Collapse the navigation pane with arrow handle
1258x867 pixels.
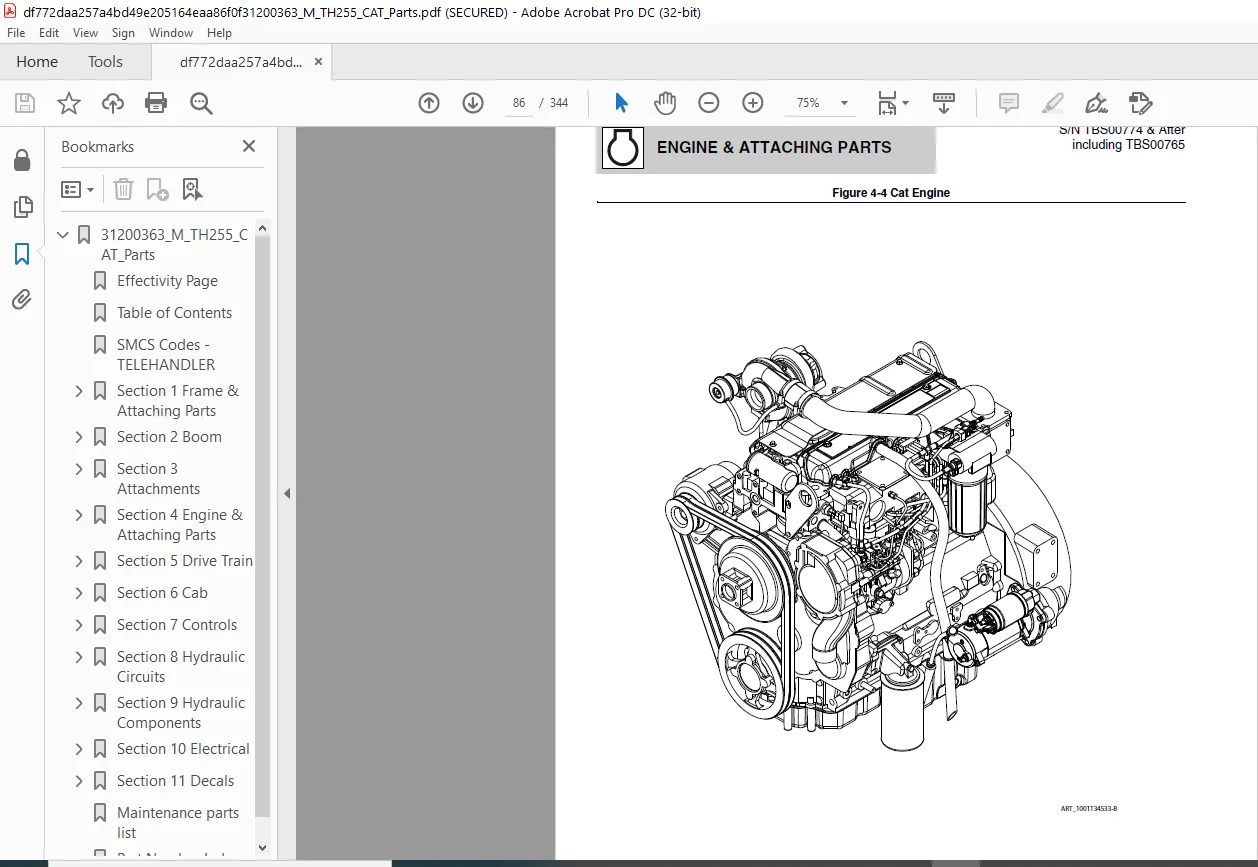coord(287,493)
